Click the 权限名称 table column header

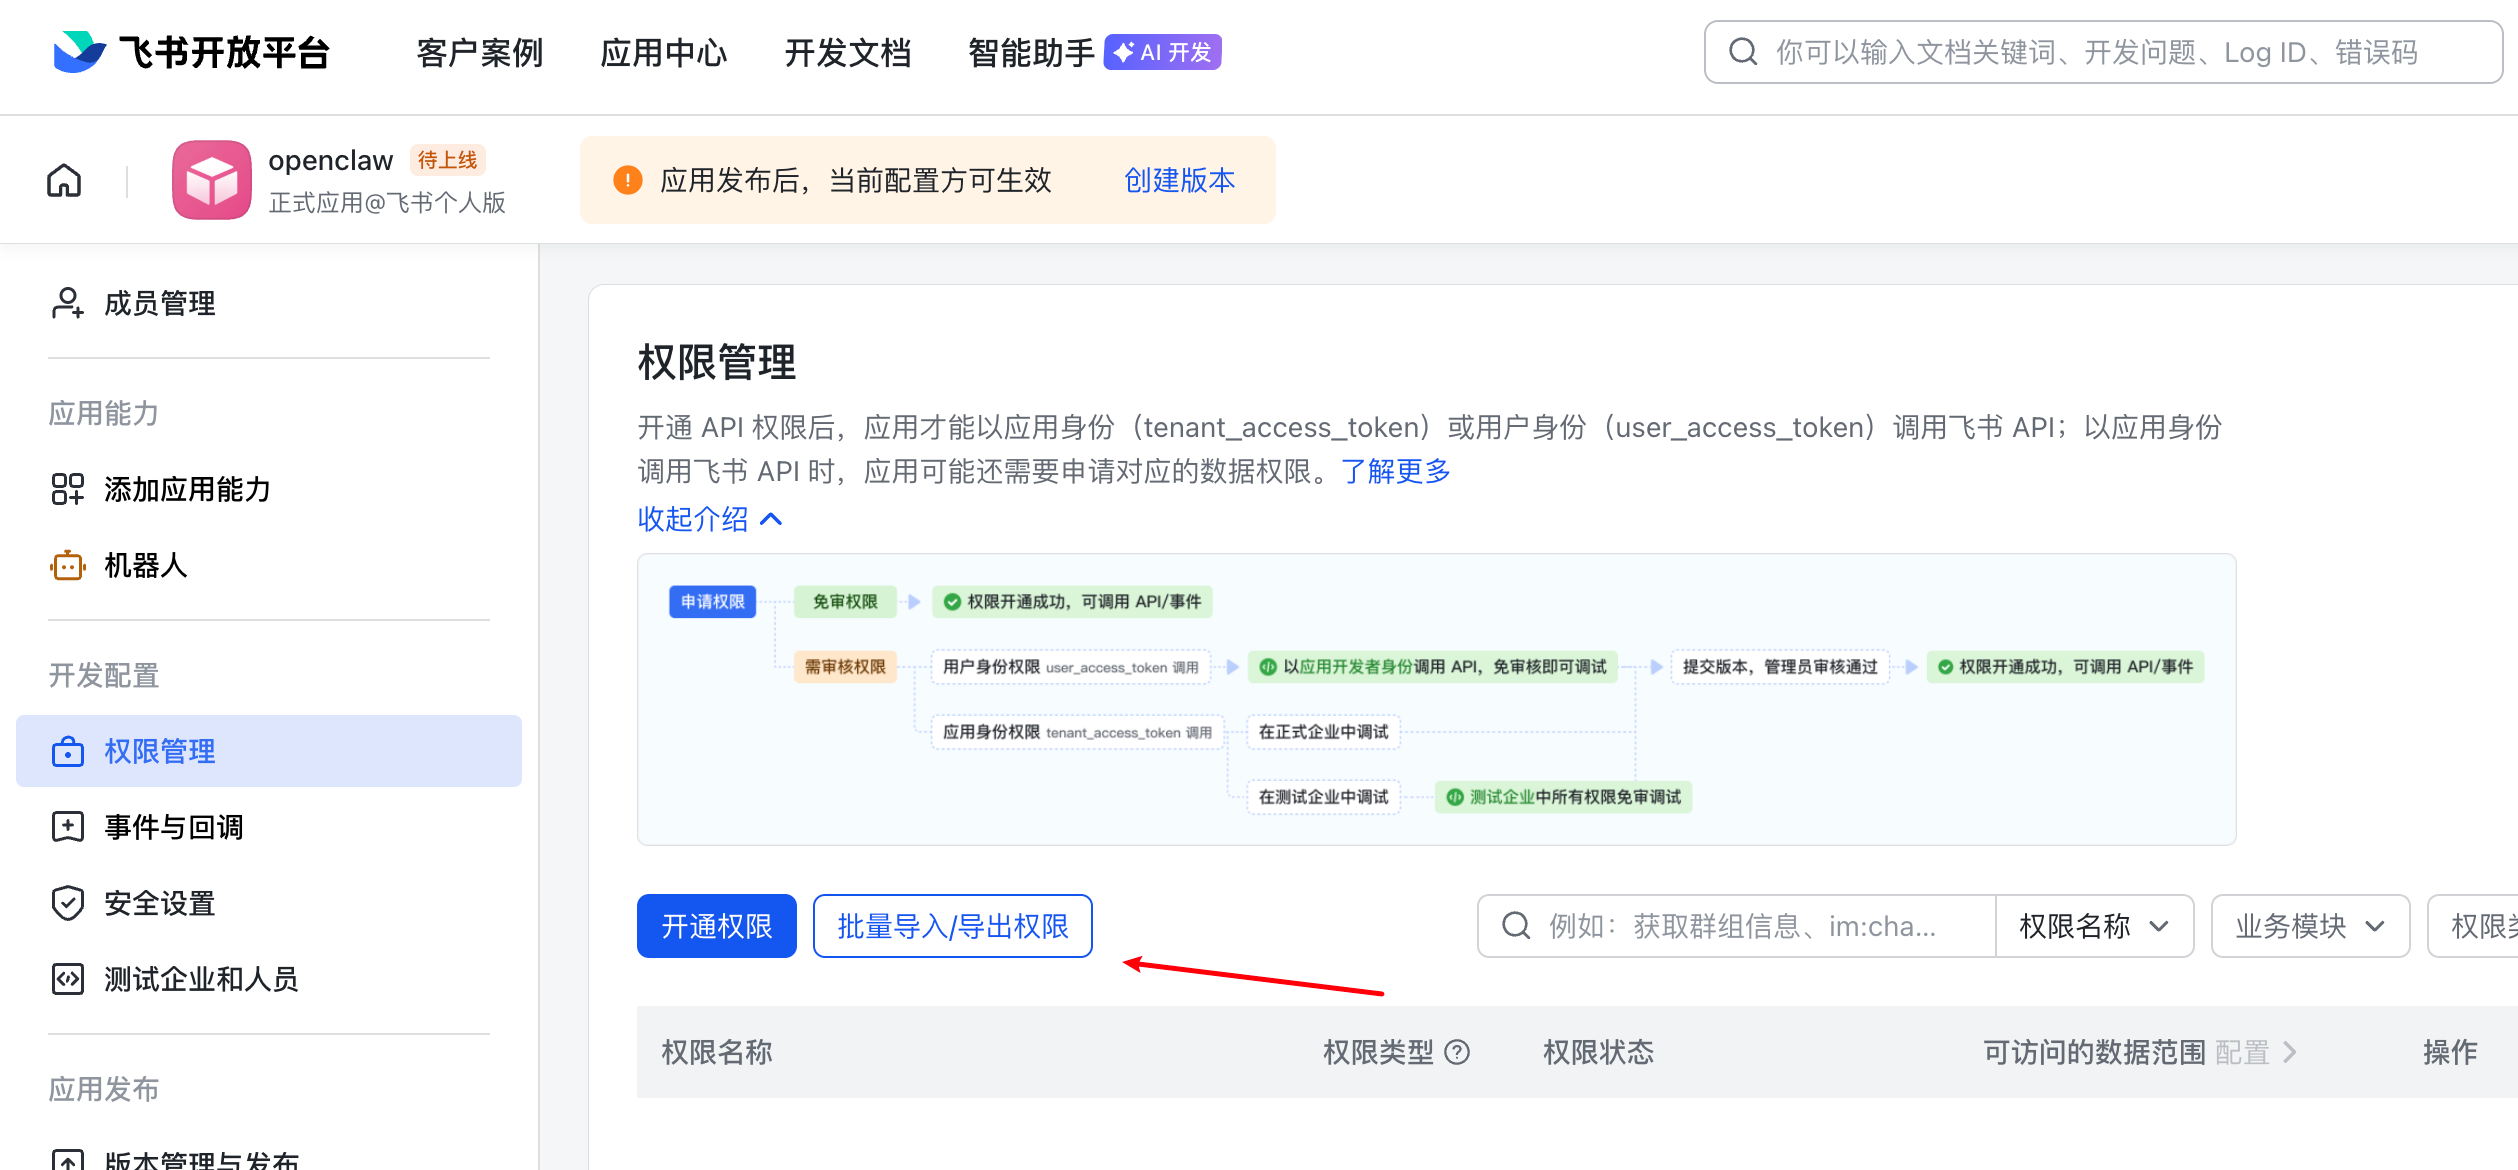(717, 1052)
